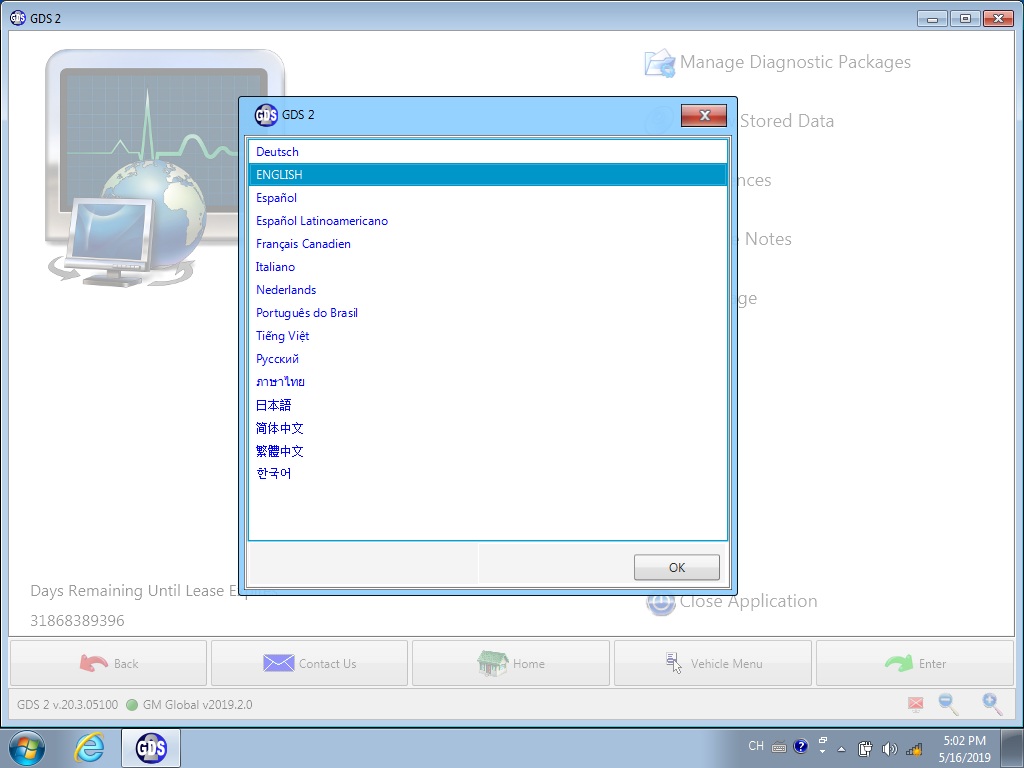
Task: Close the GDS 2 language dialog
Action: point(703,116)
